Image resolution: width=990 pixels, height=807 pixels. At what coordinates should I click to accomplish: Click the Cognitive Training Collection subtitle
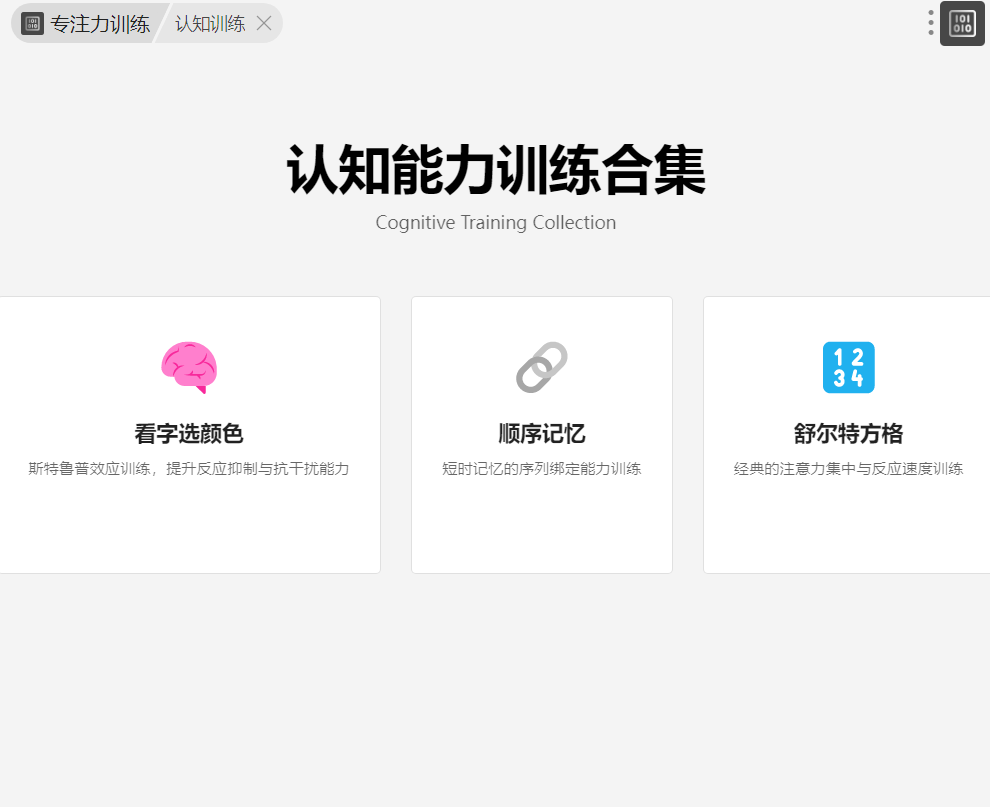pos(496,222)
